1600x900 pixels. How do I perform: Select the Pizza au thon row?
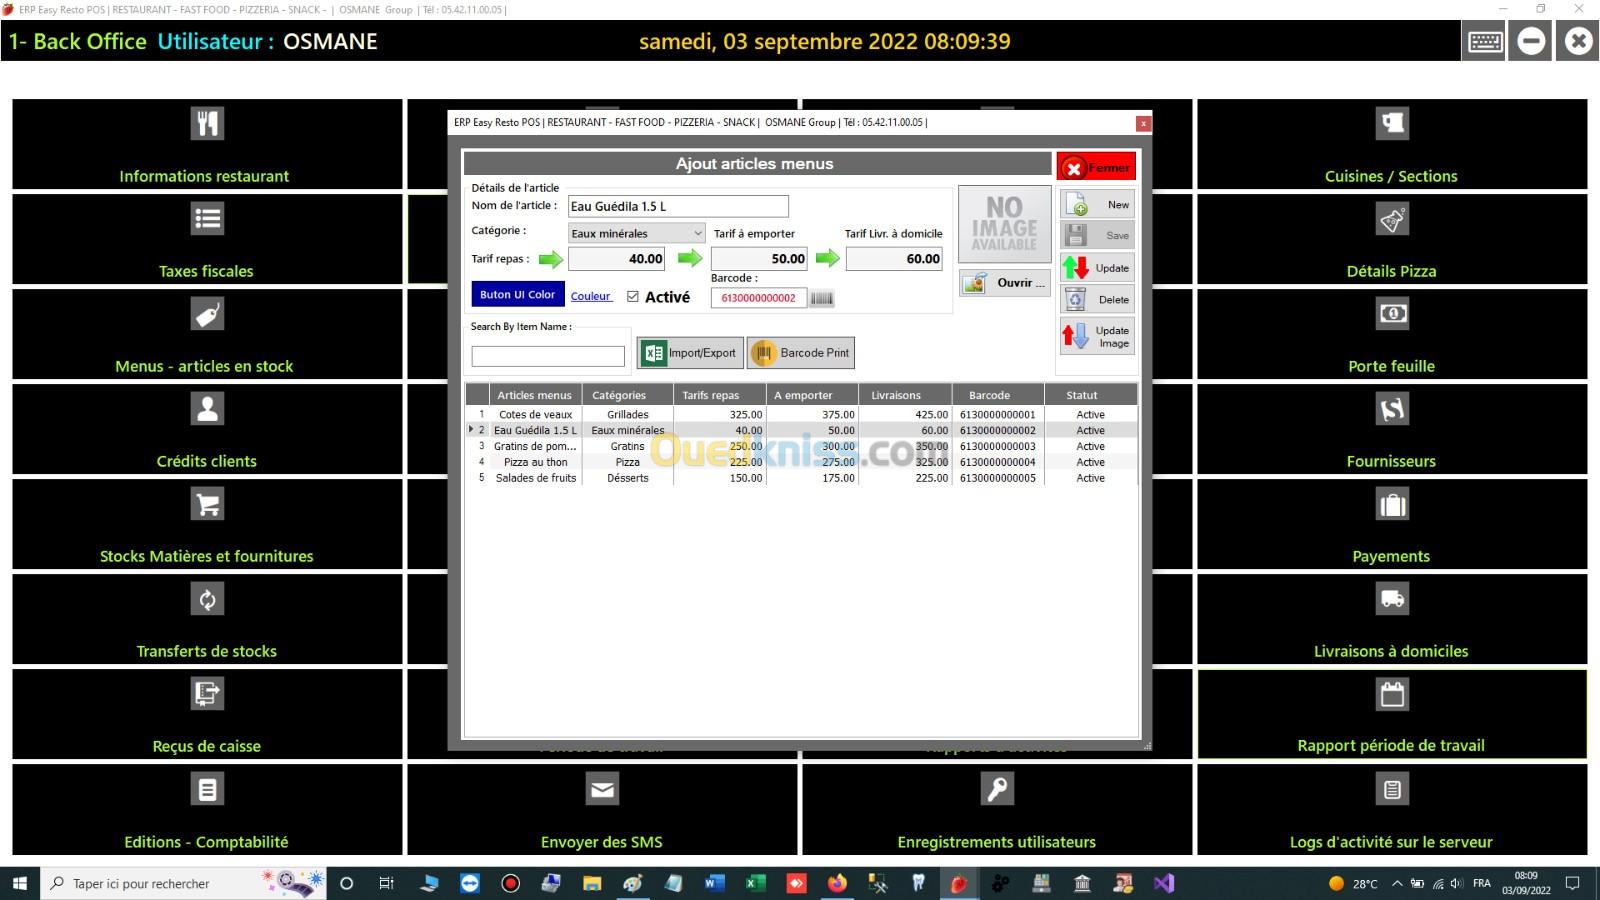tap(535, 462)
